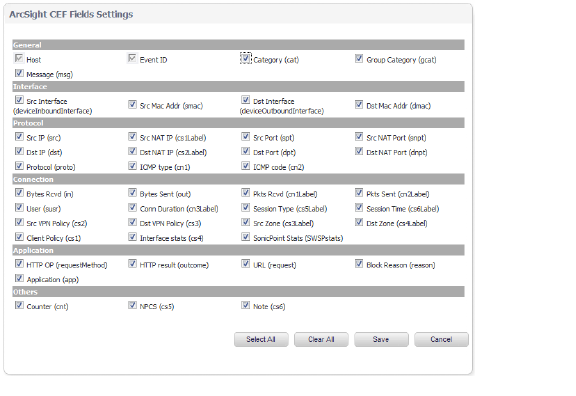576x396 pixels.
Task: Toggle the Host checkbox
Action: [19, 58]
